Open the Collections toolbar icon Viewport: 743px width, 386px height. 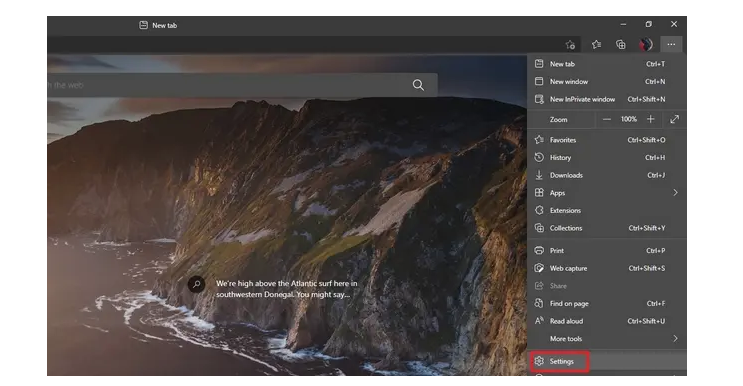click(621, 45)
